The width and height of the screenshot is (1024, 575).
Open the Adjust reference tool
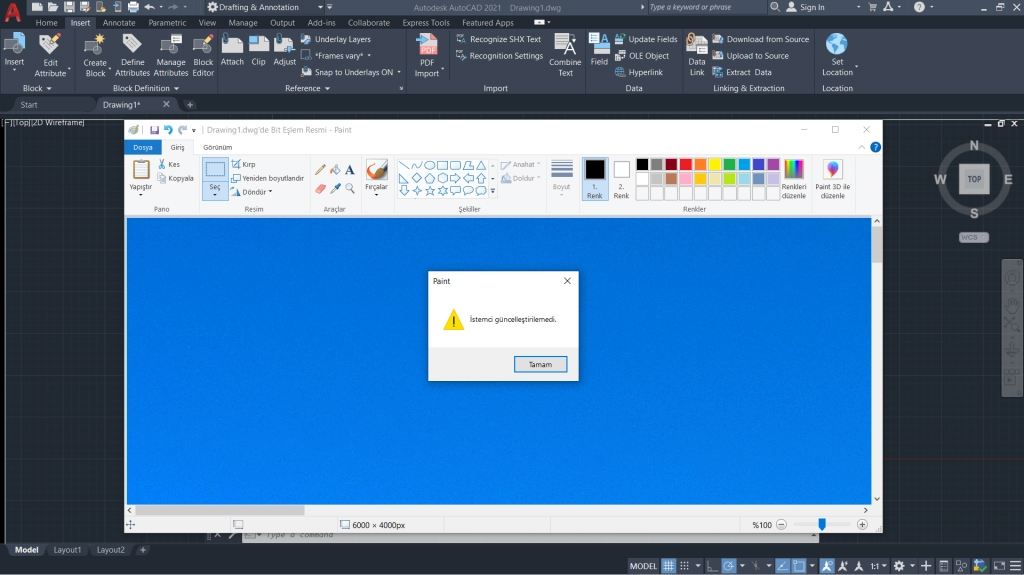pos(284,44)
